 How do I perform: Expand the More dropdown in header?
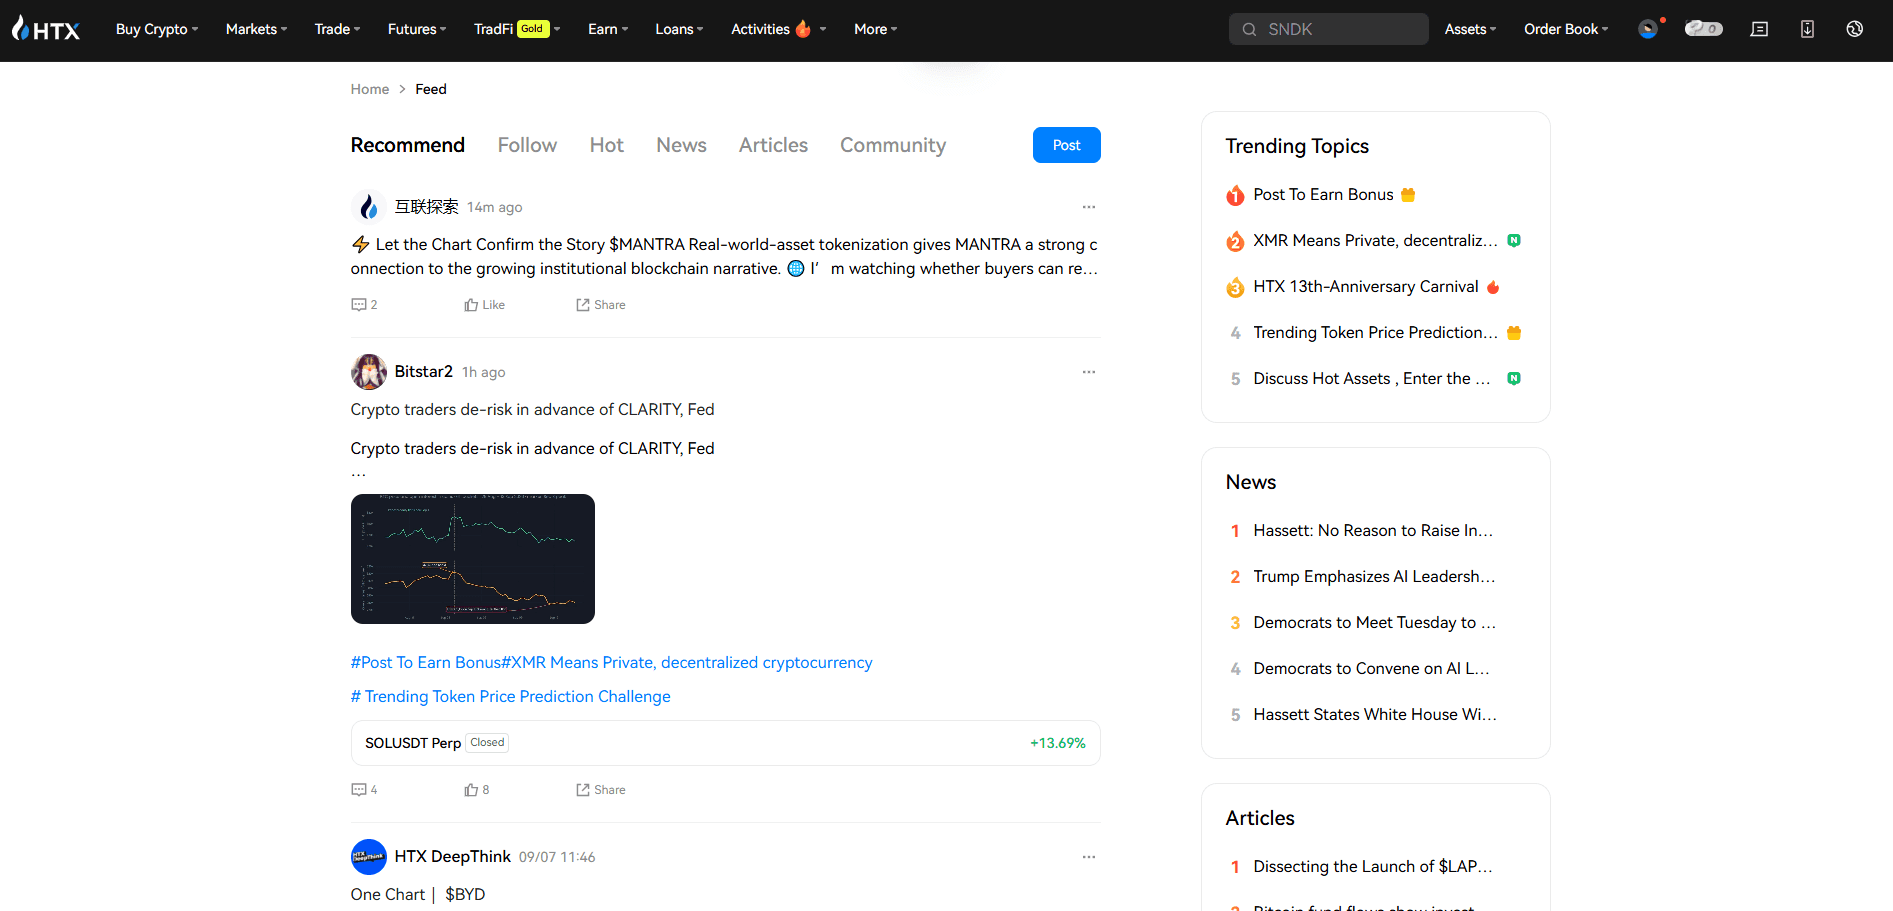click(875, 29)
